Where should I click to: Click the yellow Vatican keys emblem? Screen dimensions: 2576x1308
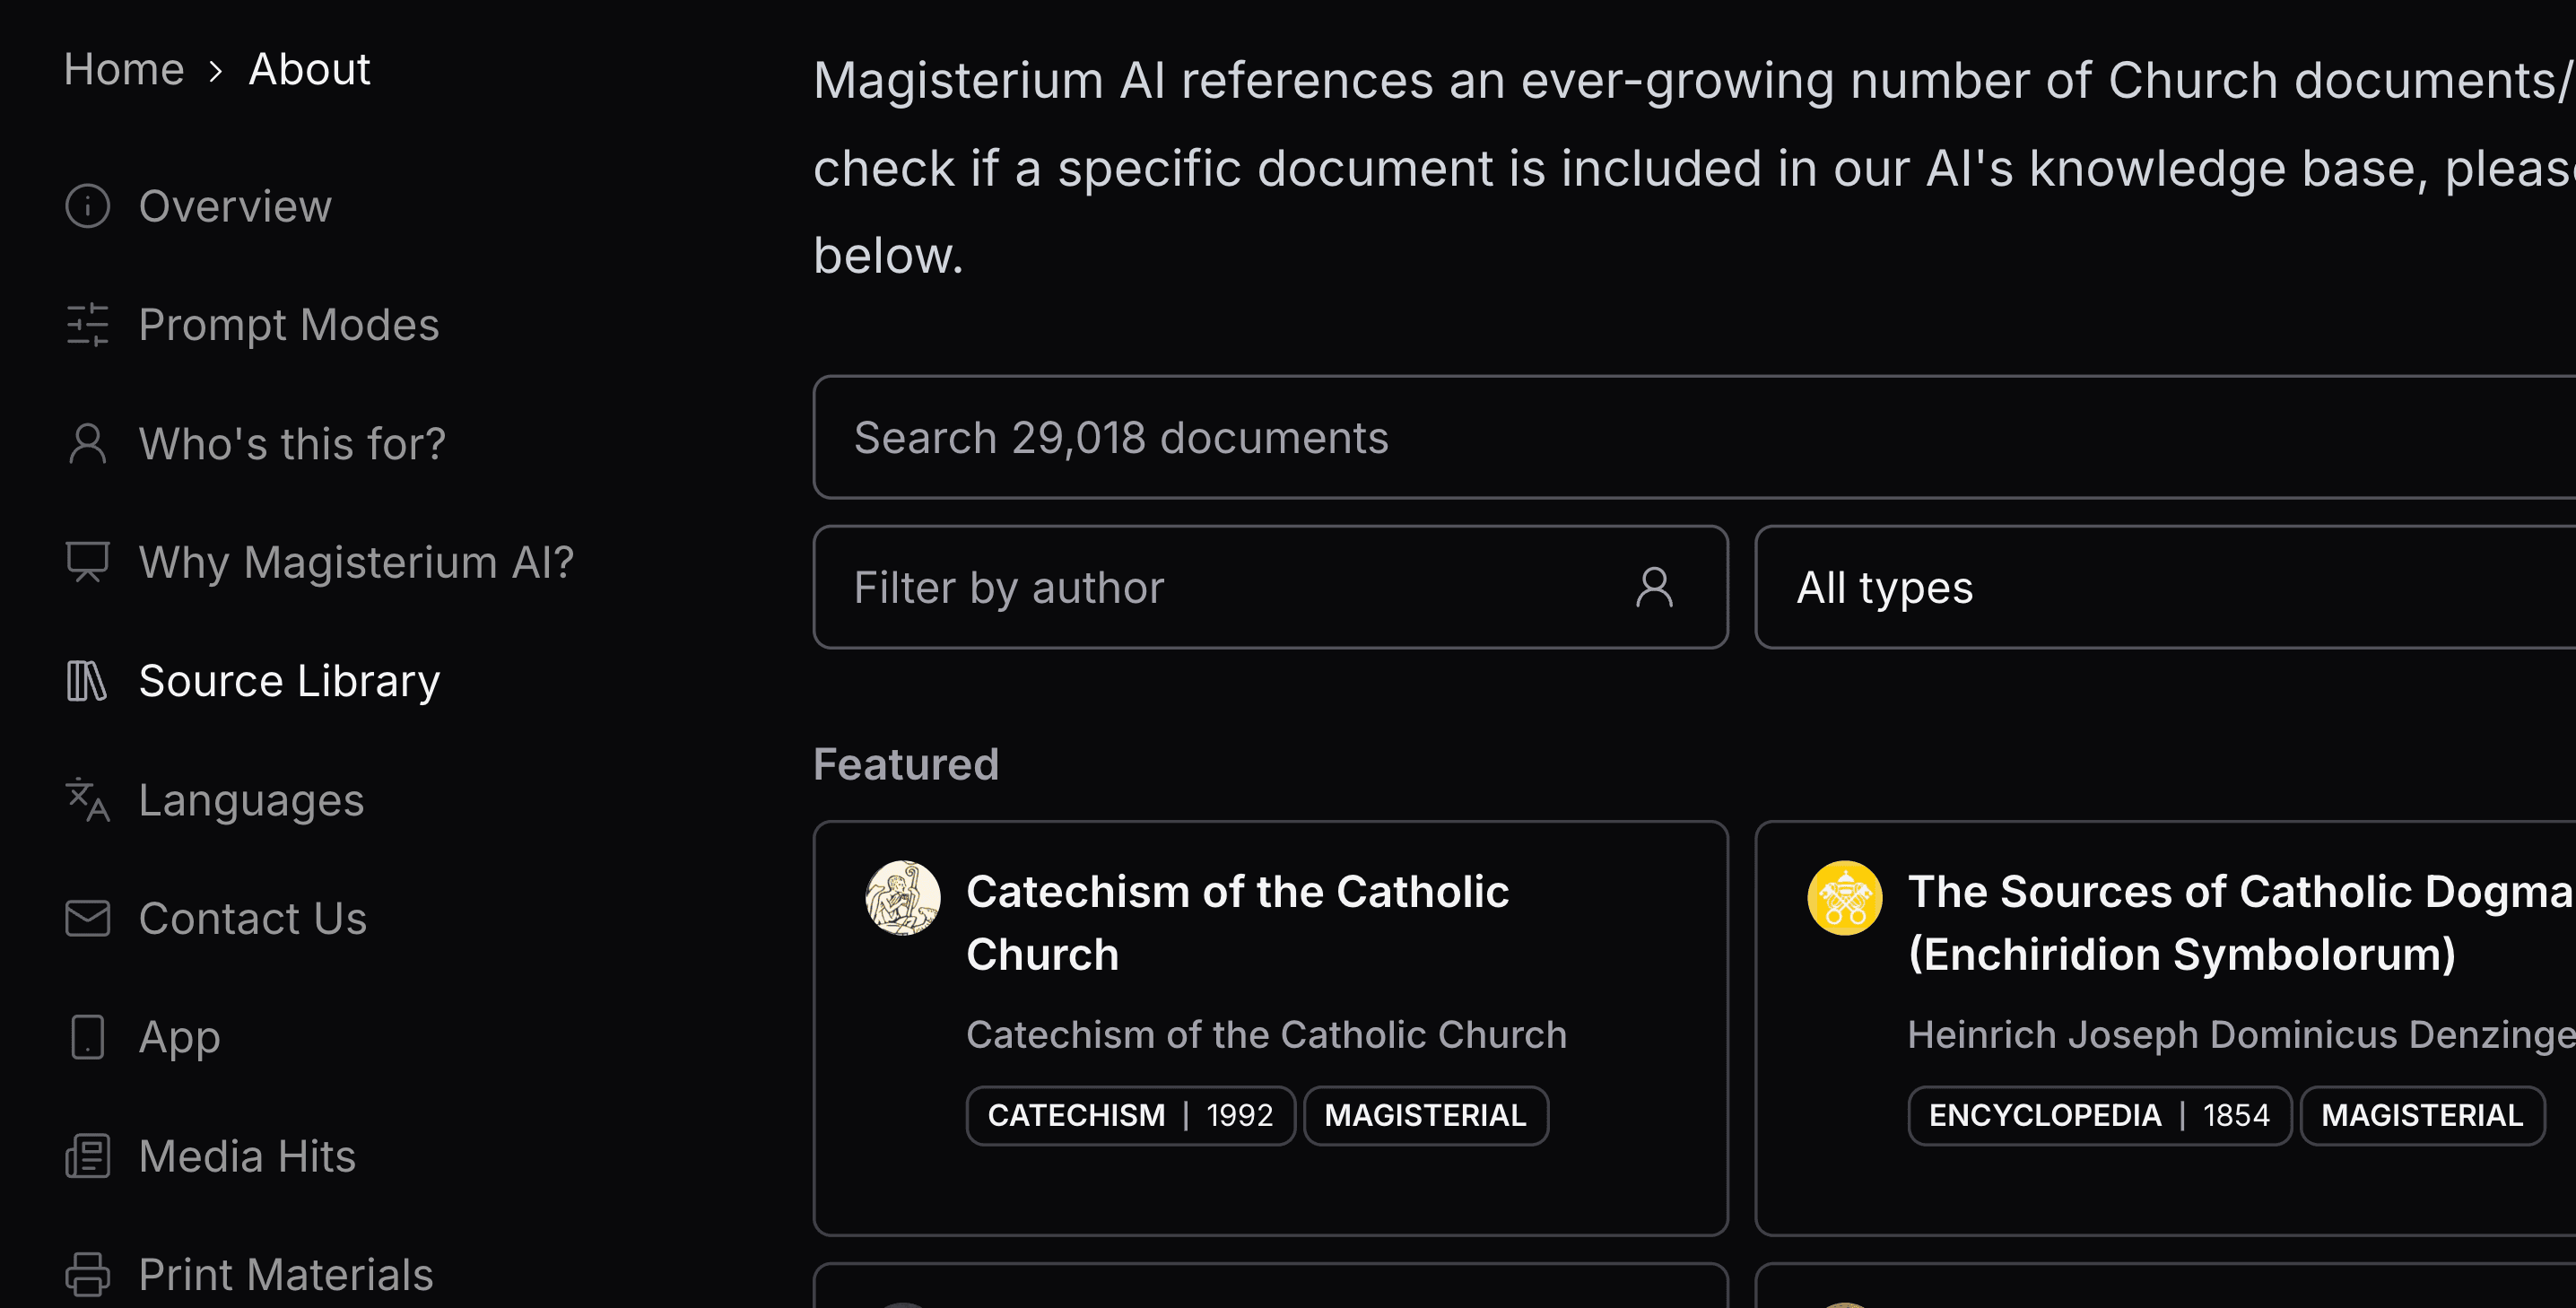point(1844,898)
